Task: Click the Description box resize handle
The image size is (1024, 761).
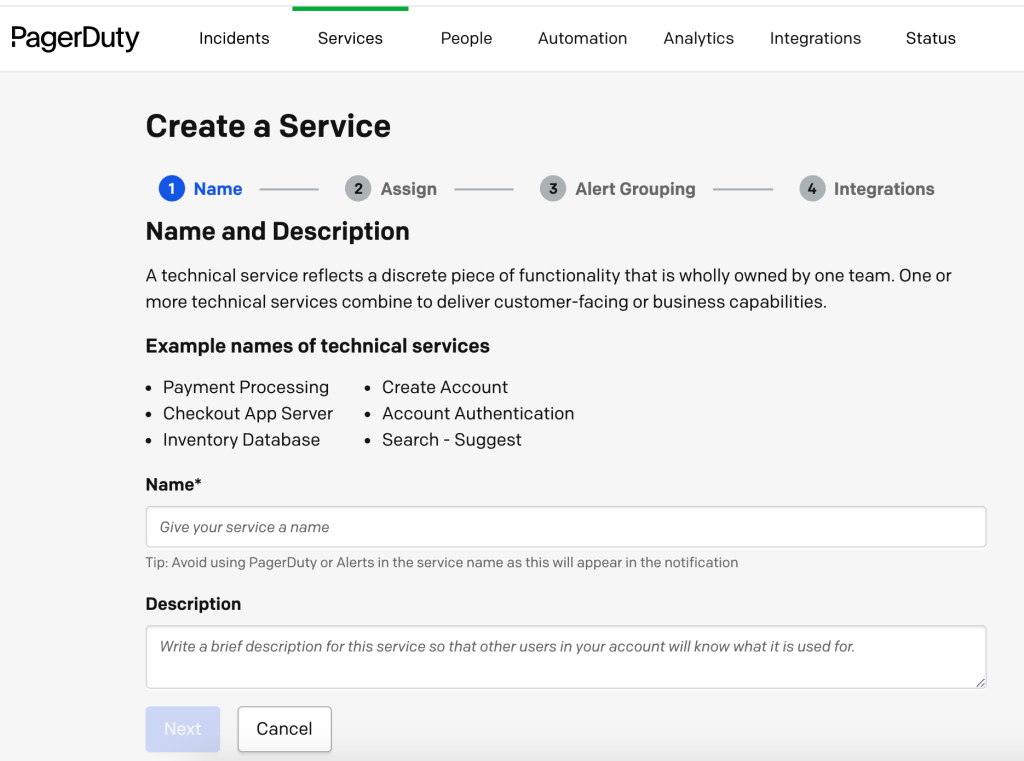Action: pyautogui.click(x=980, y=682)
